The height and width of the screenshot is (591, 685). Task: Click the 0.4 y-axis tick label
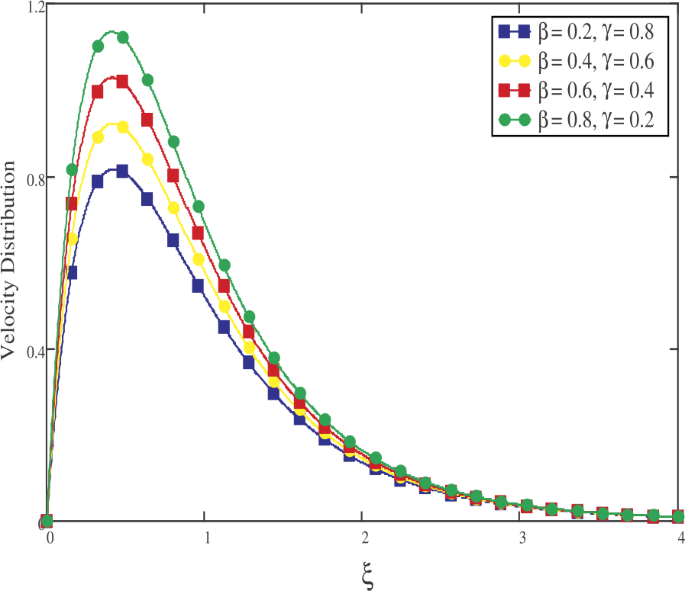(x=36, y=352)
